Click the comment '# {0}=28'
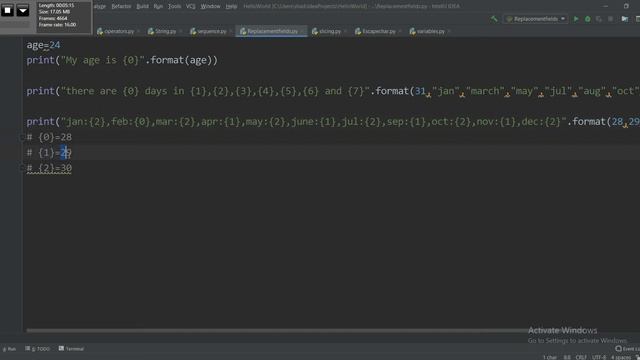The height and width of the screenshot is (360, 640). pos(49,137)
